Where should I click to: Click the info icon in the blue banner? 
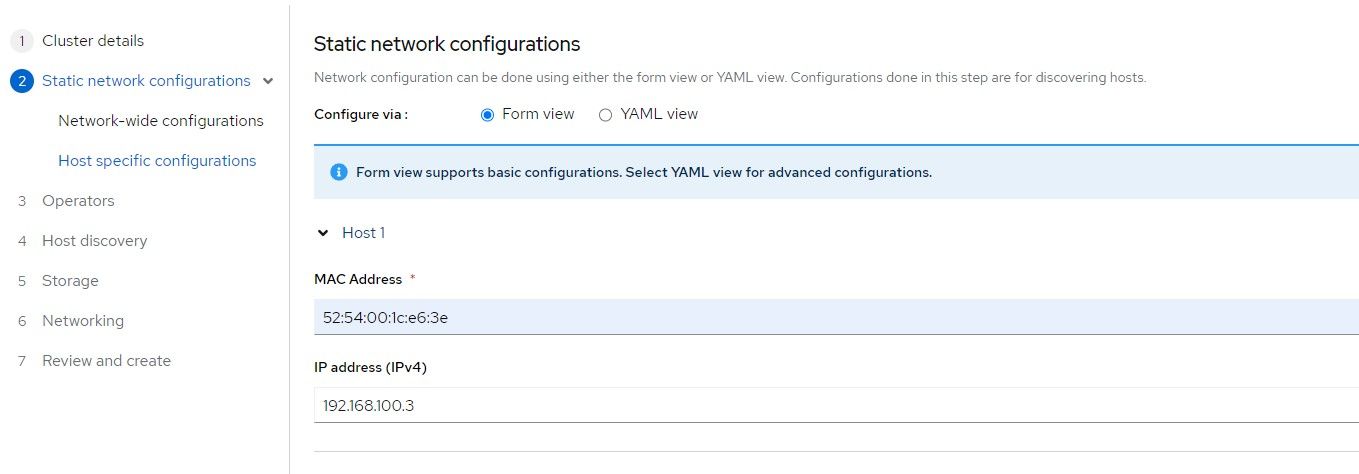click(x=338, y=172)
